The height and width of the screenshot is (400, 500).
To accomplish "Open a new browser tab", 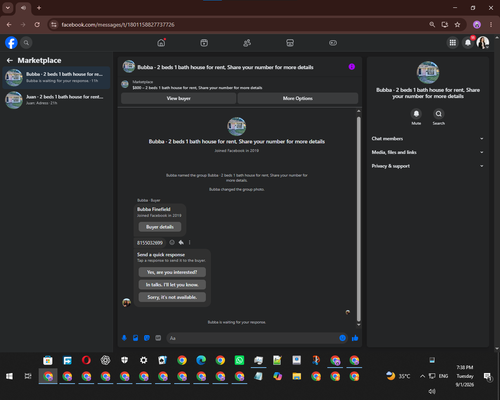I will [x=39, y=8].
